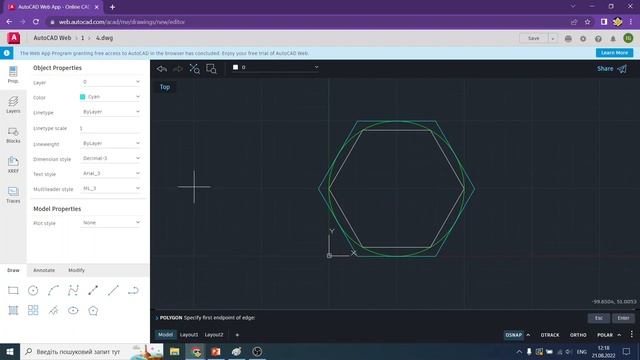Select the Ellipse draw tool
Viewport: 640px width, 360px height.
point(73,310)
